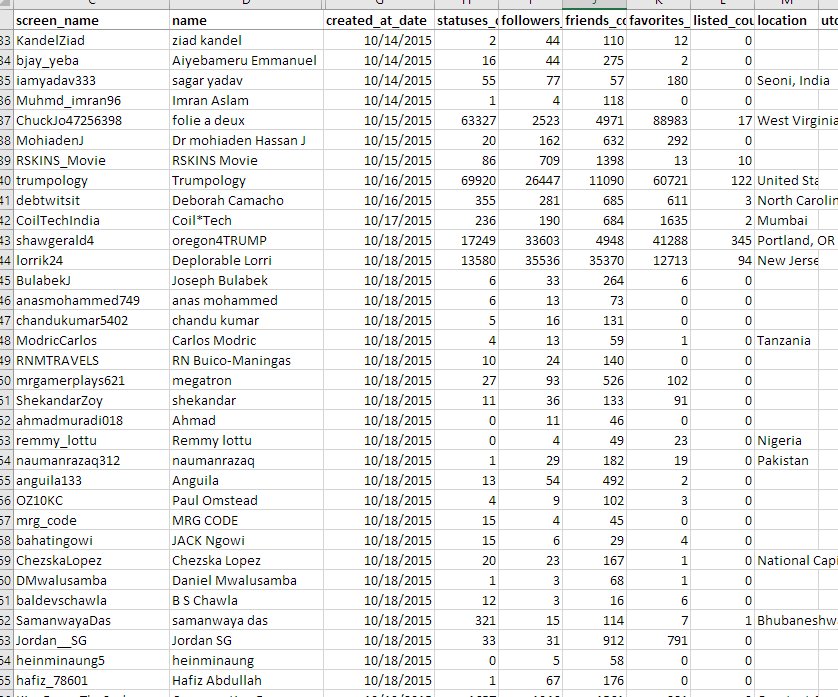
Task: Click the created_at_date header cell
Action: pos(378,20)
